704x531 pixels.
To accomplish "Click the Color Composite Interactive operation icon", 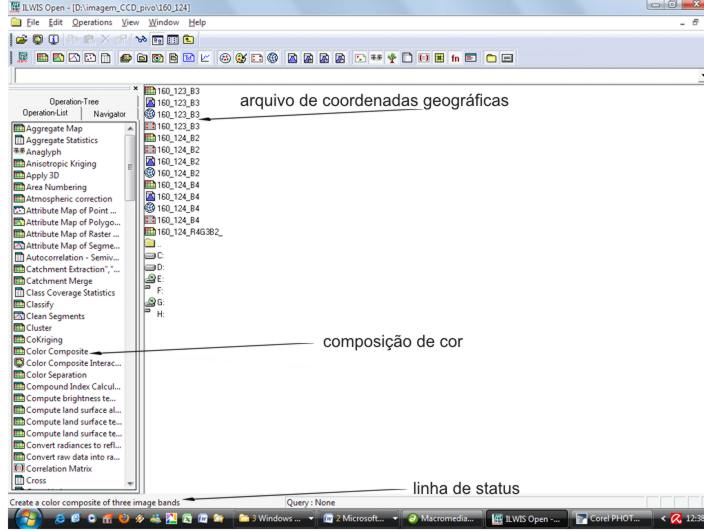I will [x=19, y=363].
